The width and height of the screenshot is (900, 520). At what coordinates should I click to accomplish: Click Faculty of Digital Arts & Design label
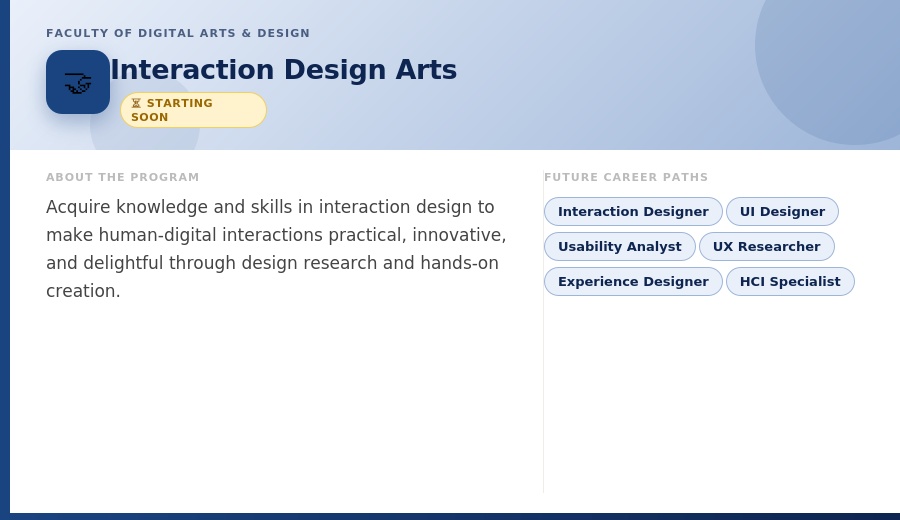pos(178,33)
